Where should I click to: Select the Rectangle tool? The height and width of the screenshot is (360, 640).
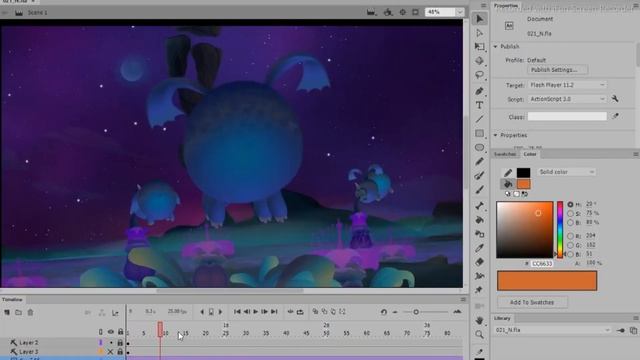point(480,133)
